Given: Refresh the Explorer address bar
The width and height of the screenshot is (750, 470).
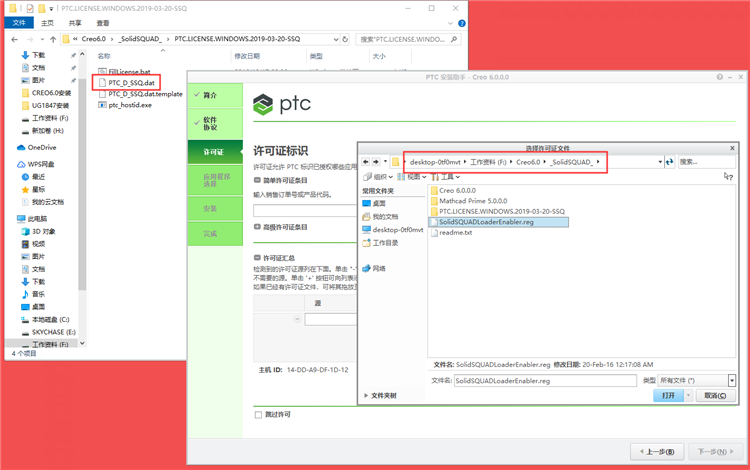Looking at the screenshot, I should (345, 39).
